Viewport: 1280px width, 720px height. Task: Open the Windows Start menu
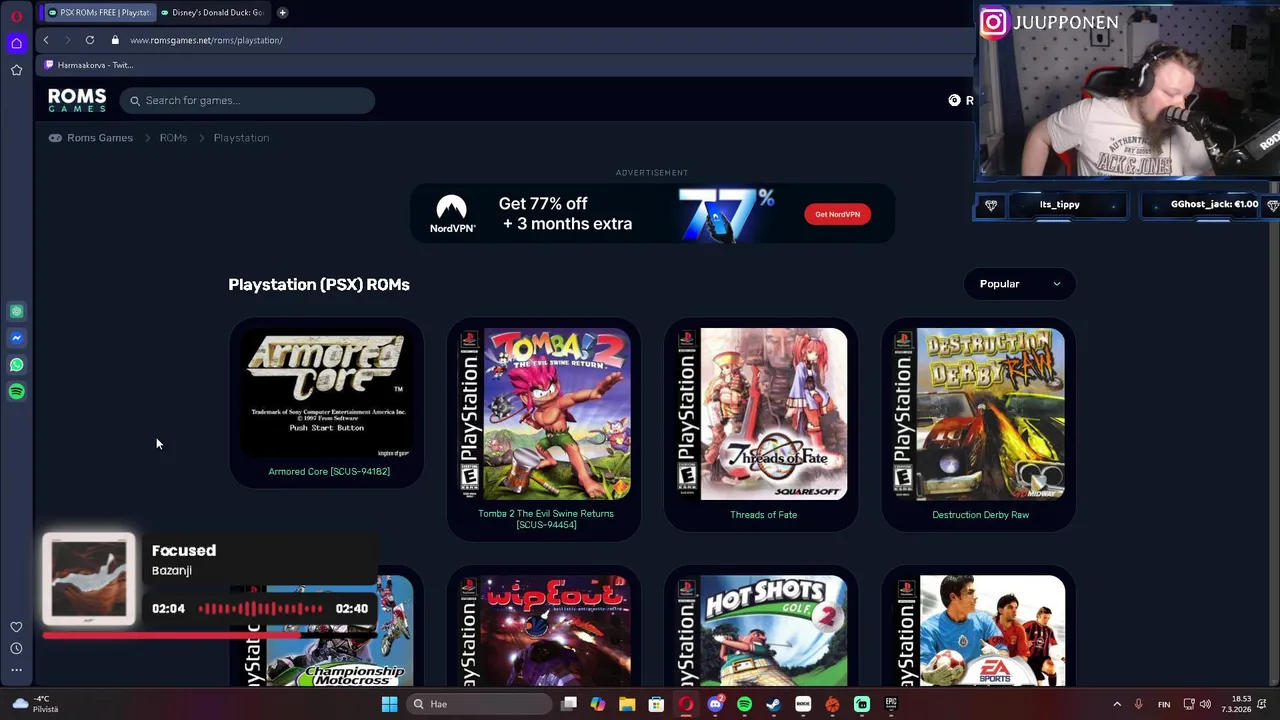pos(389,704)
